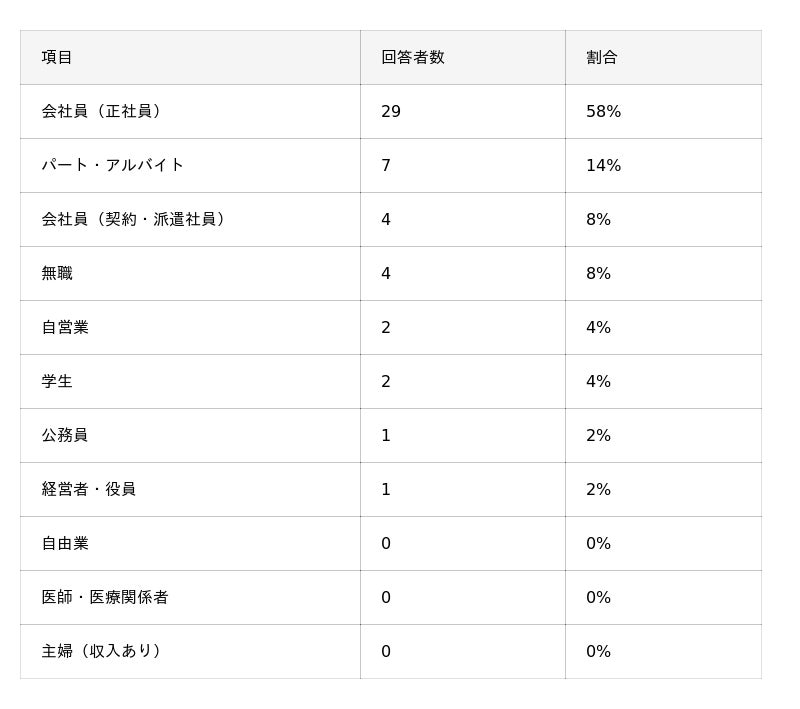Click the respondent count 7 cell
800x709 pixels.
[386, 165]
